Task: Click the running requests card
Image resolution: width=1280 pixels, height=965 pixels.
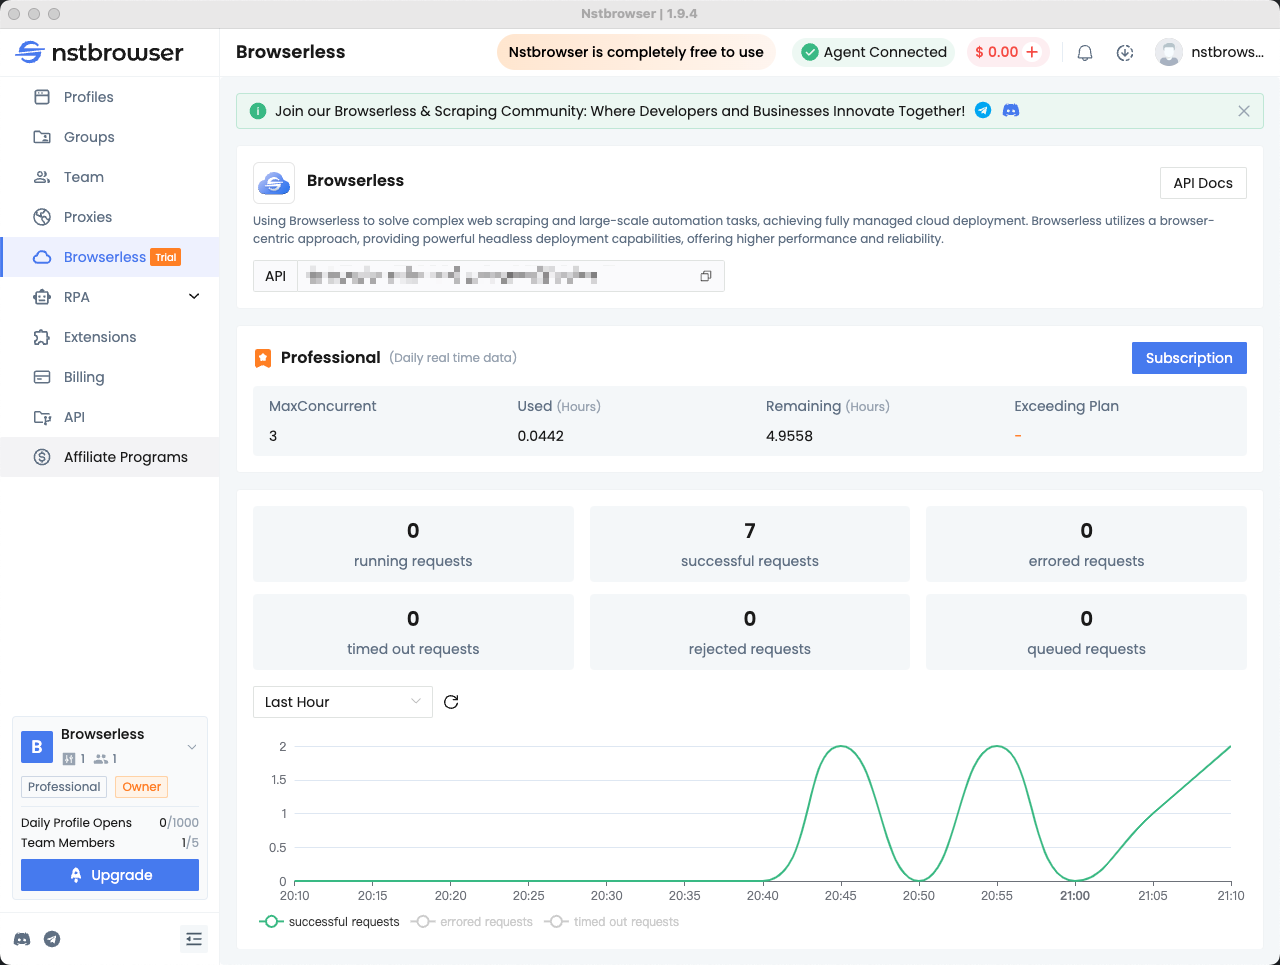Action: click(x=413, y=544)
